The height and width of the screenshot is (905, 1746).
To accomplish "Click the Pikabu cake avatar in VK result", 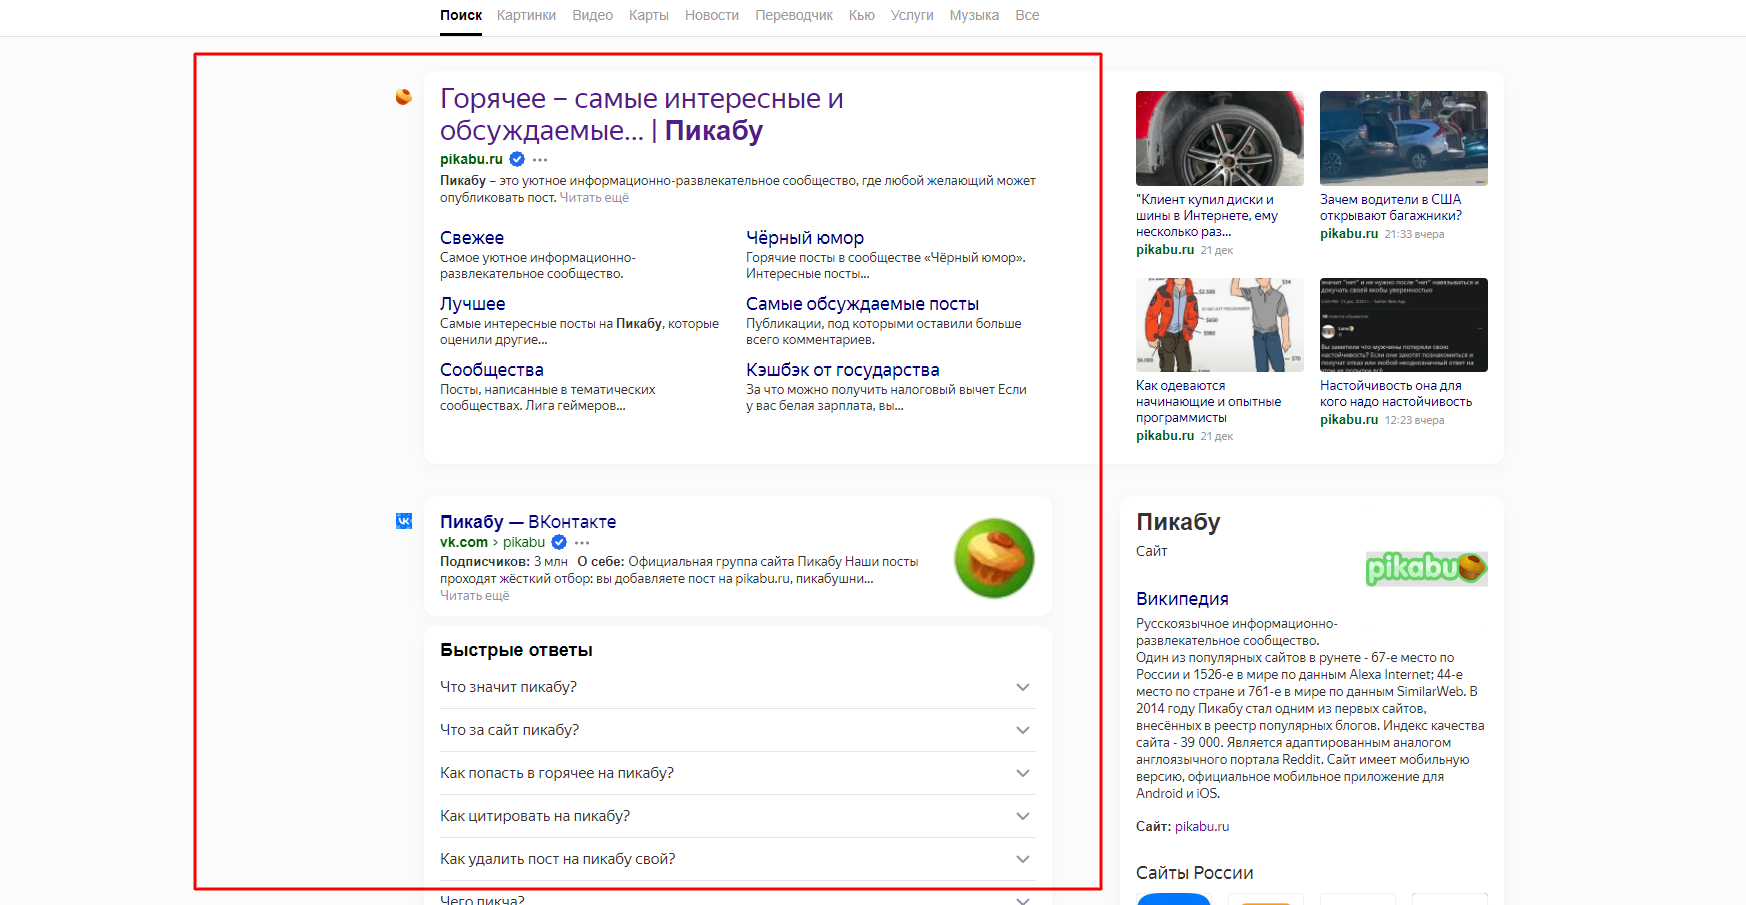I will [994, 558].
